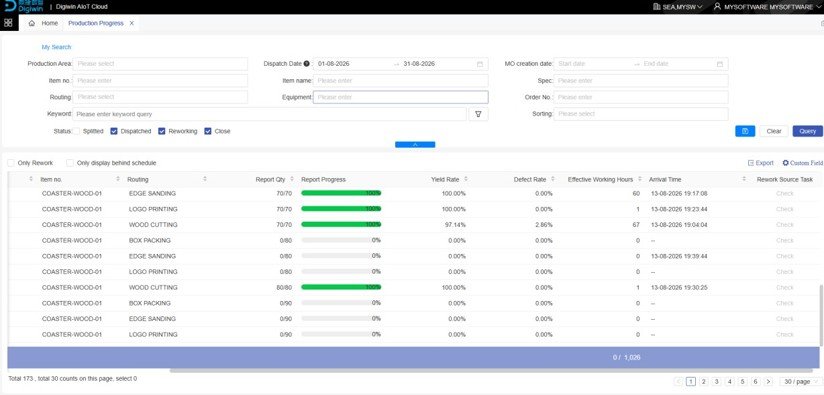Image resolution: width=824 pixels, height=395 pixels.
Task: Click the Custom Field gear icon
Action: tap(786, 163)
